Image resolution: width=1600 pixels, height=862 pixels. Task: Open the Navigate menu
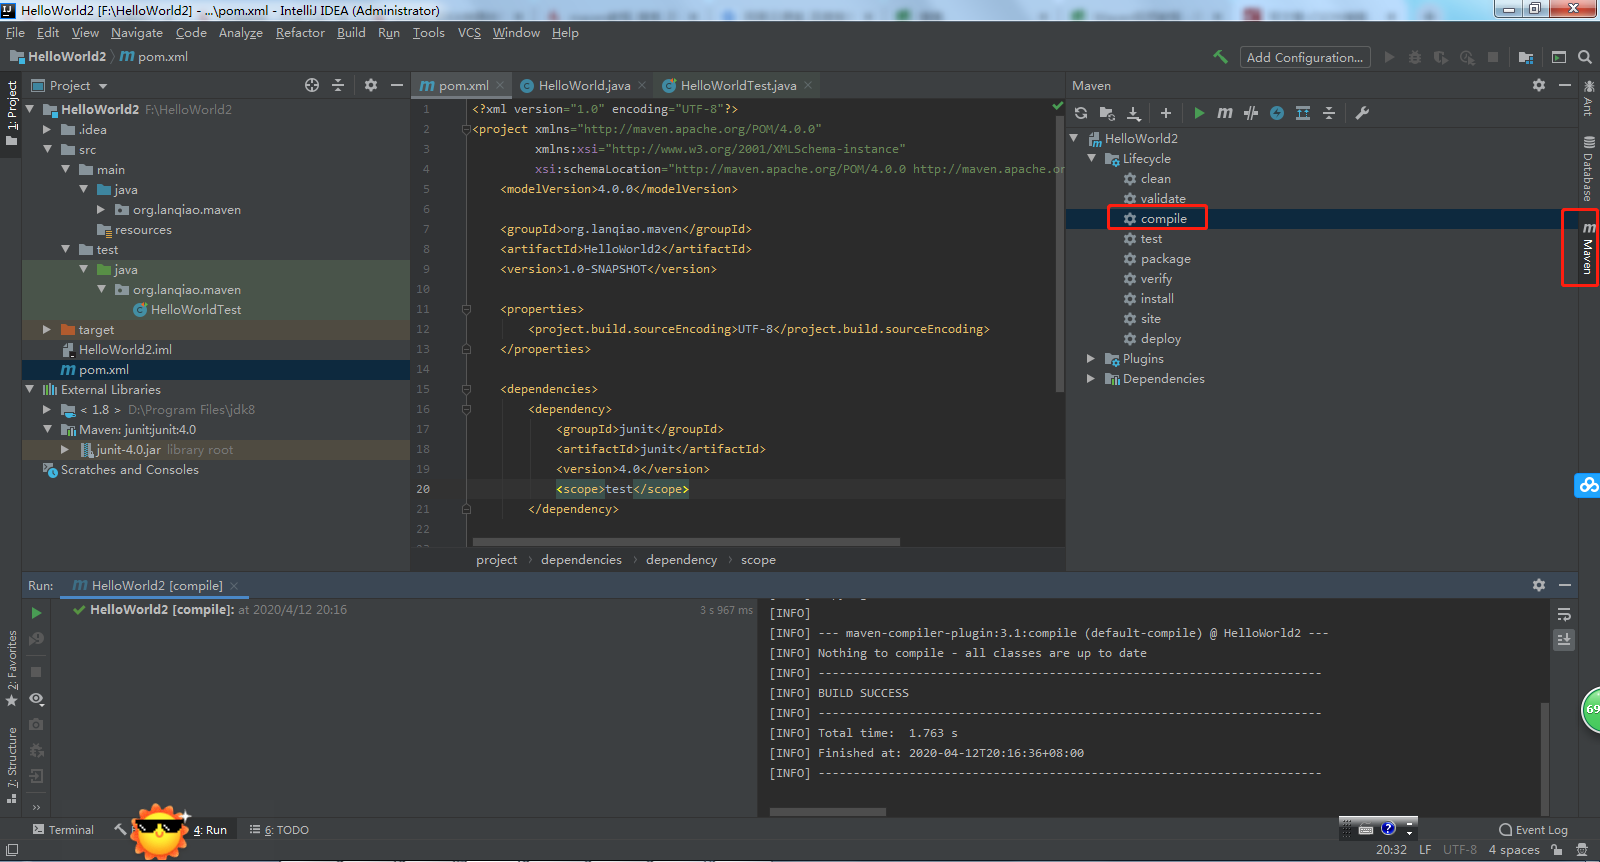click(137, 33)
